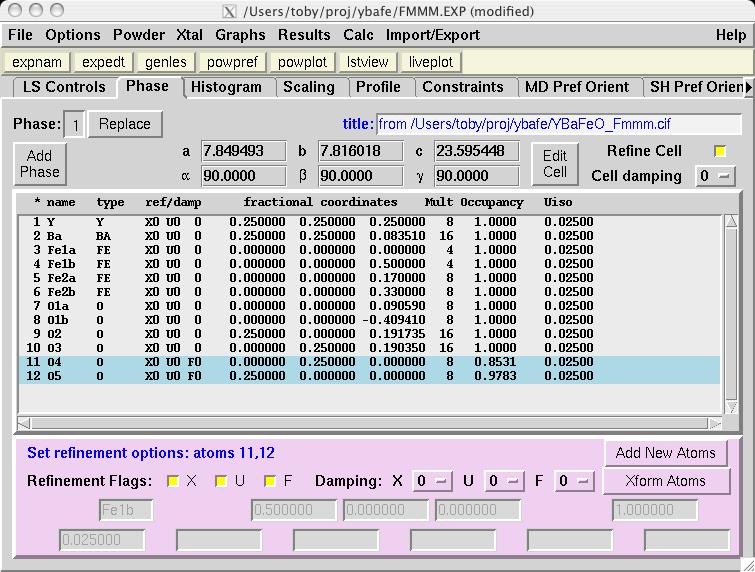Click the Add Phase button
755x572 pixels.
[x=39, y=164]
